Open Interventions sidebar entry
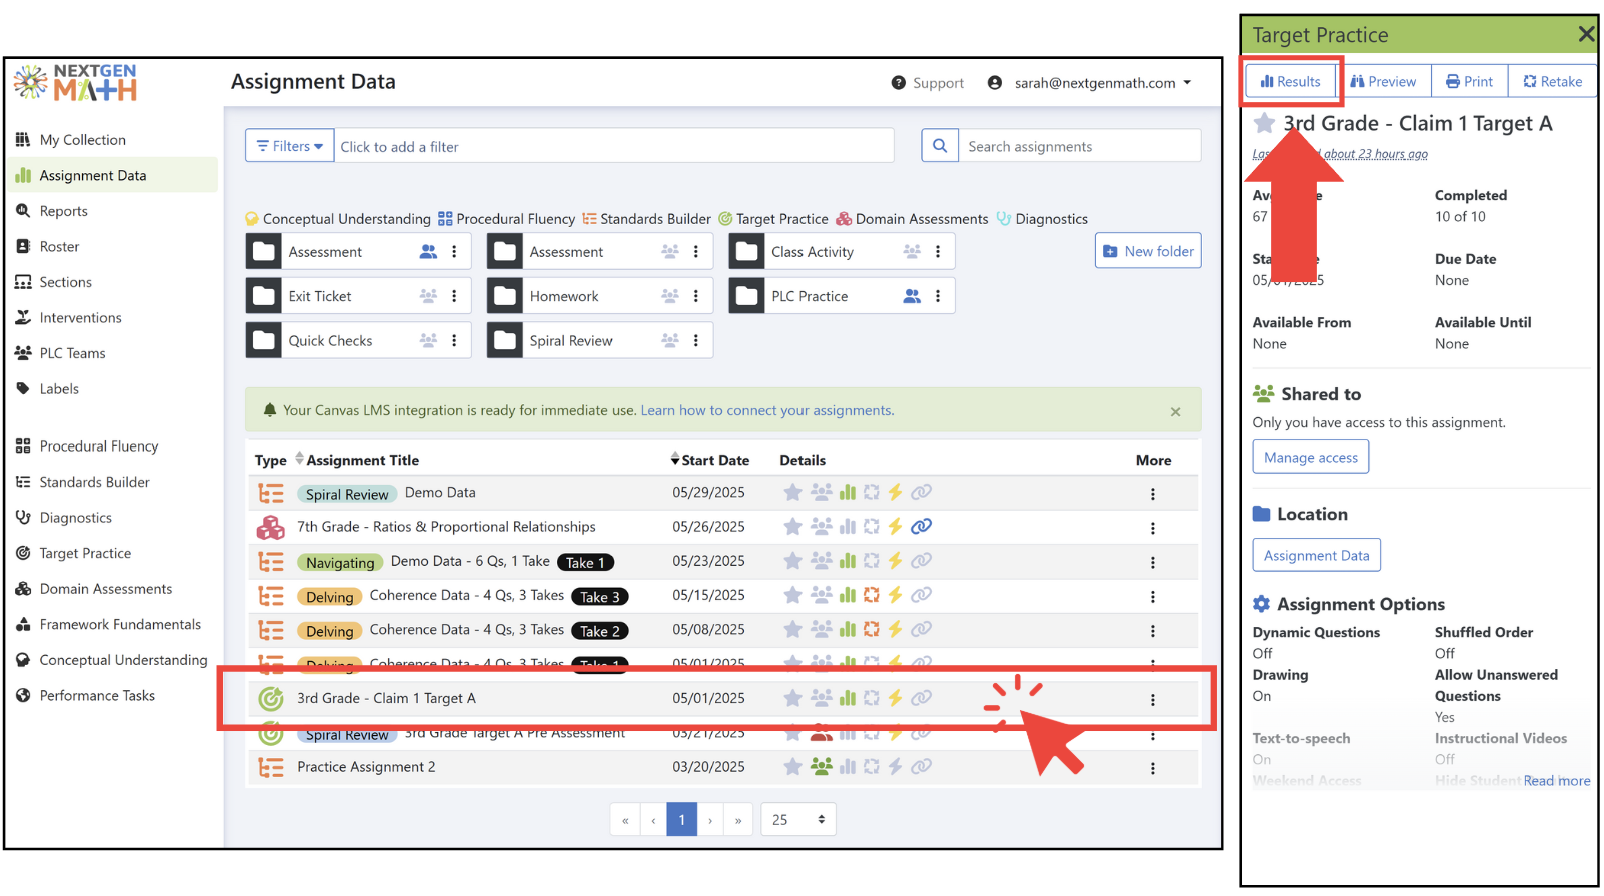 [80, 318]
